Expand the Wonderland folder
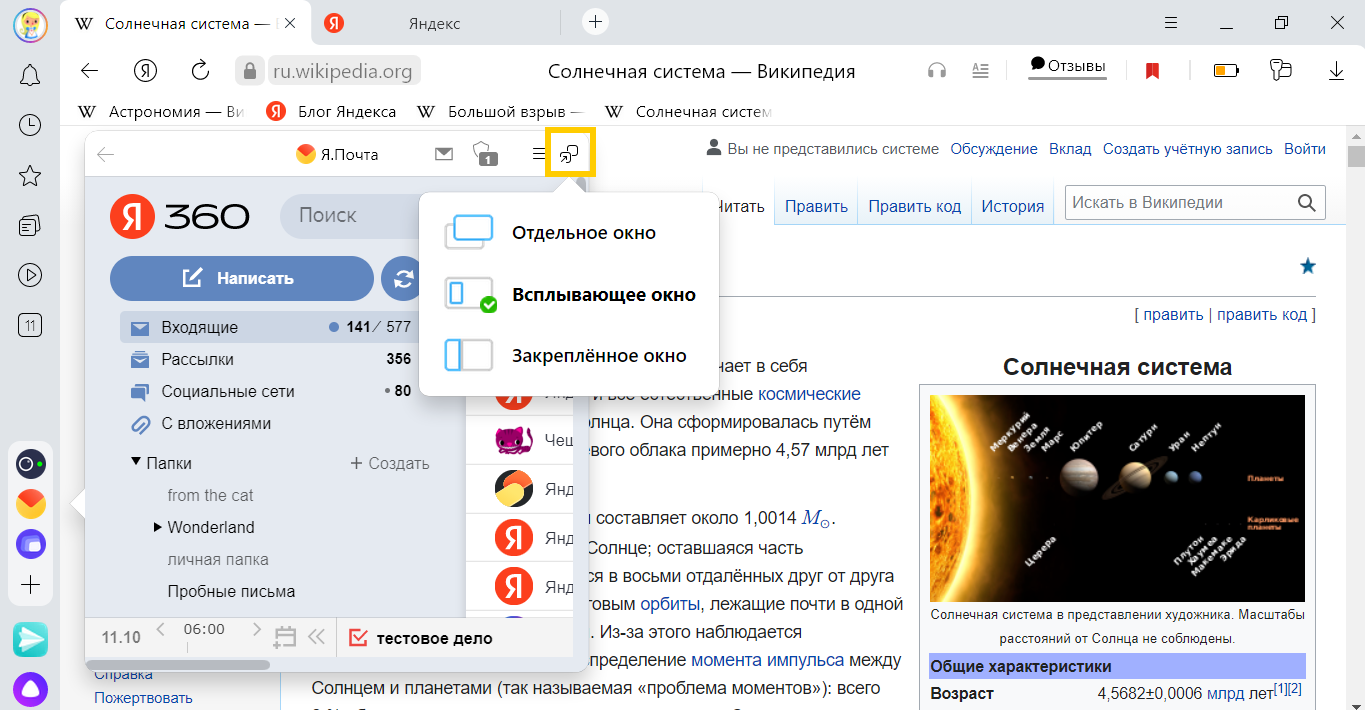Image resolution: width=1365 pixels, height=710 pixels. tap(157, 527)
